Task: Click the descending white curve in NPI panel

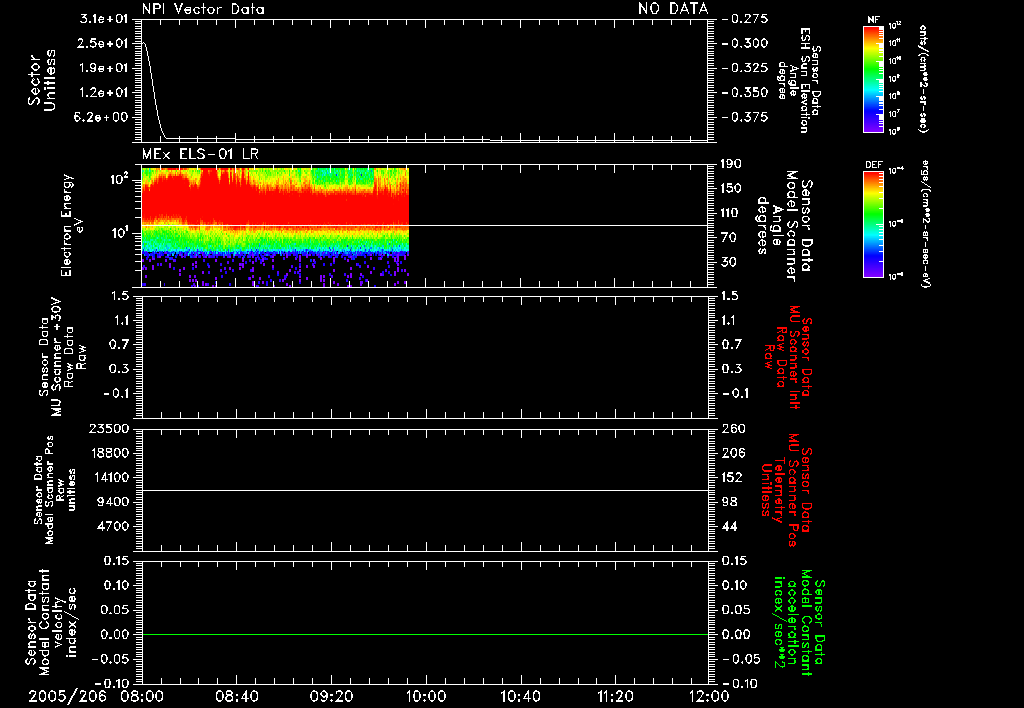Action: pos(154,89)
